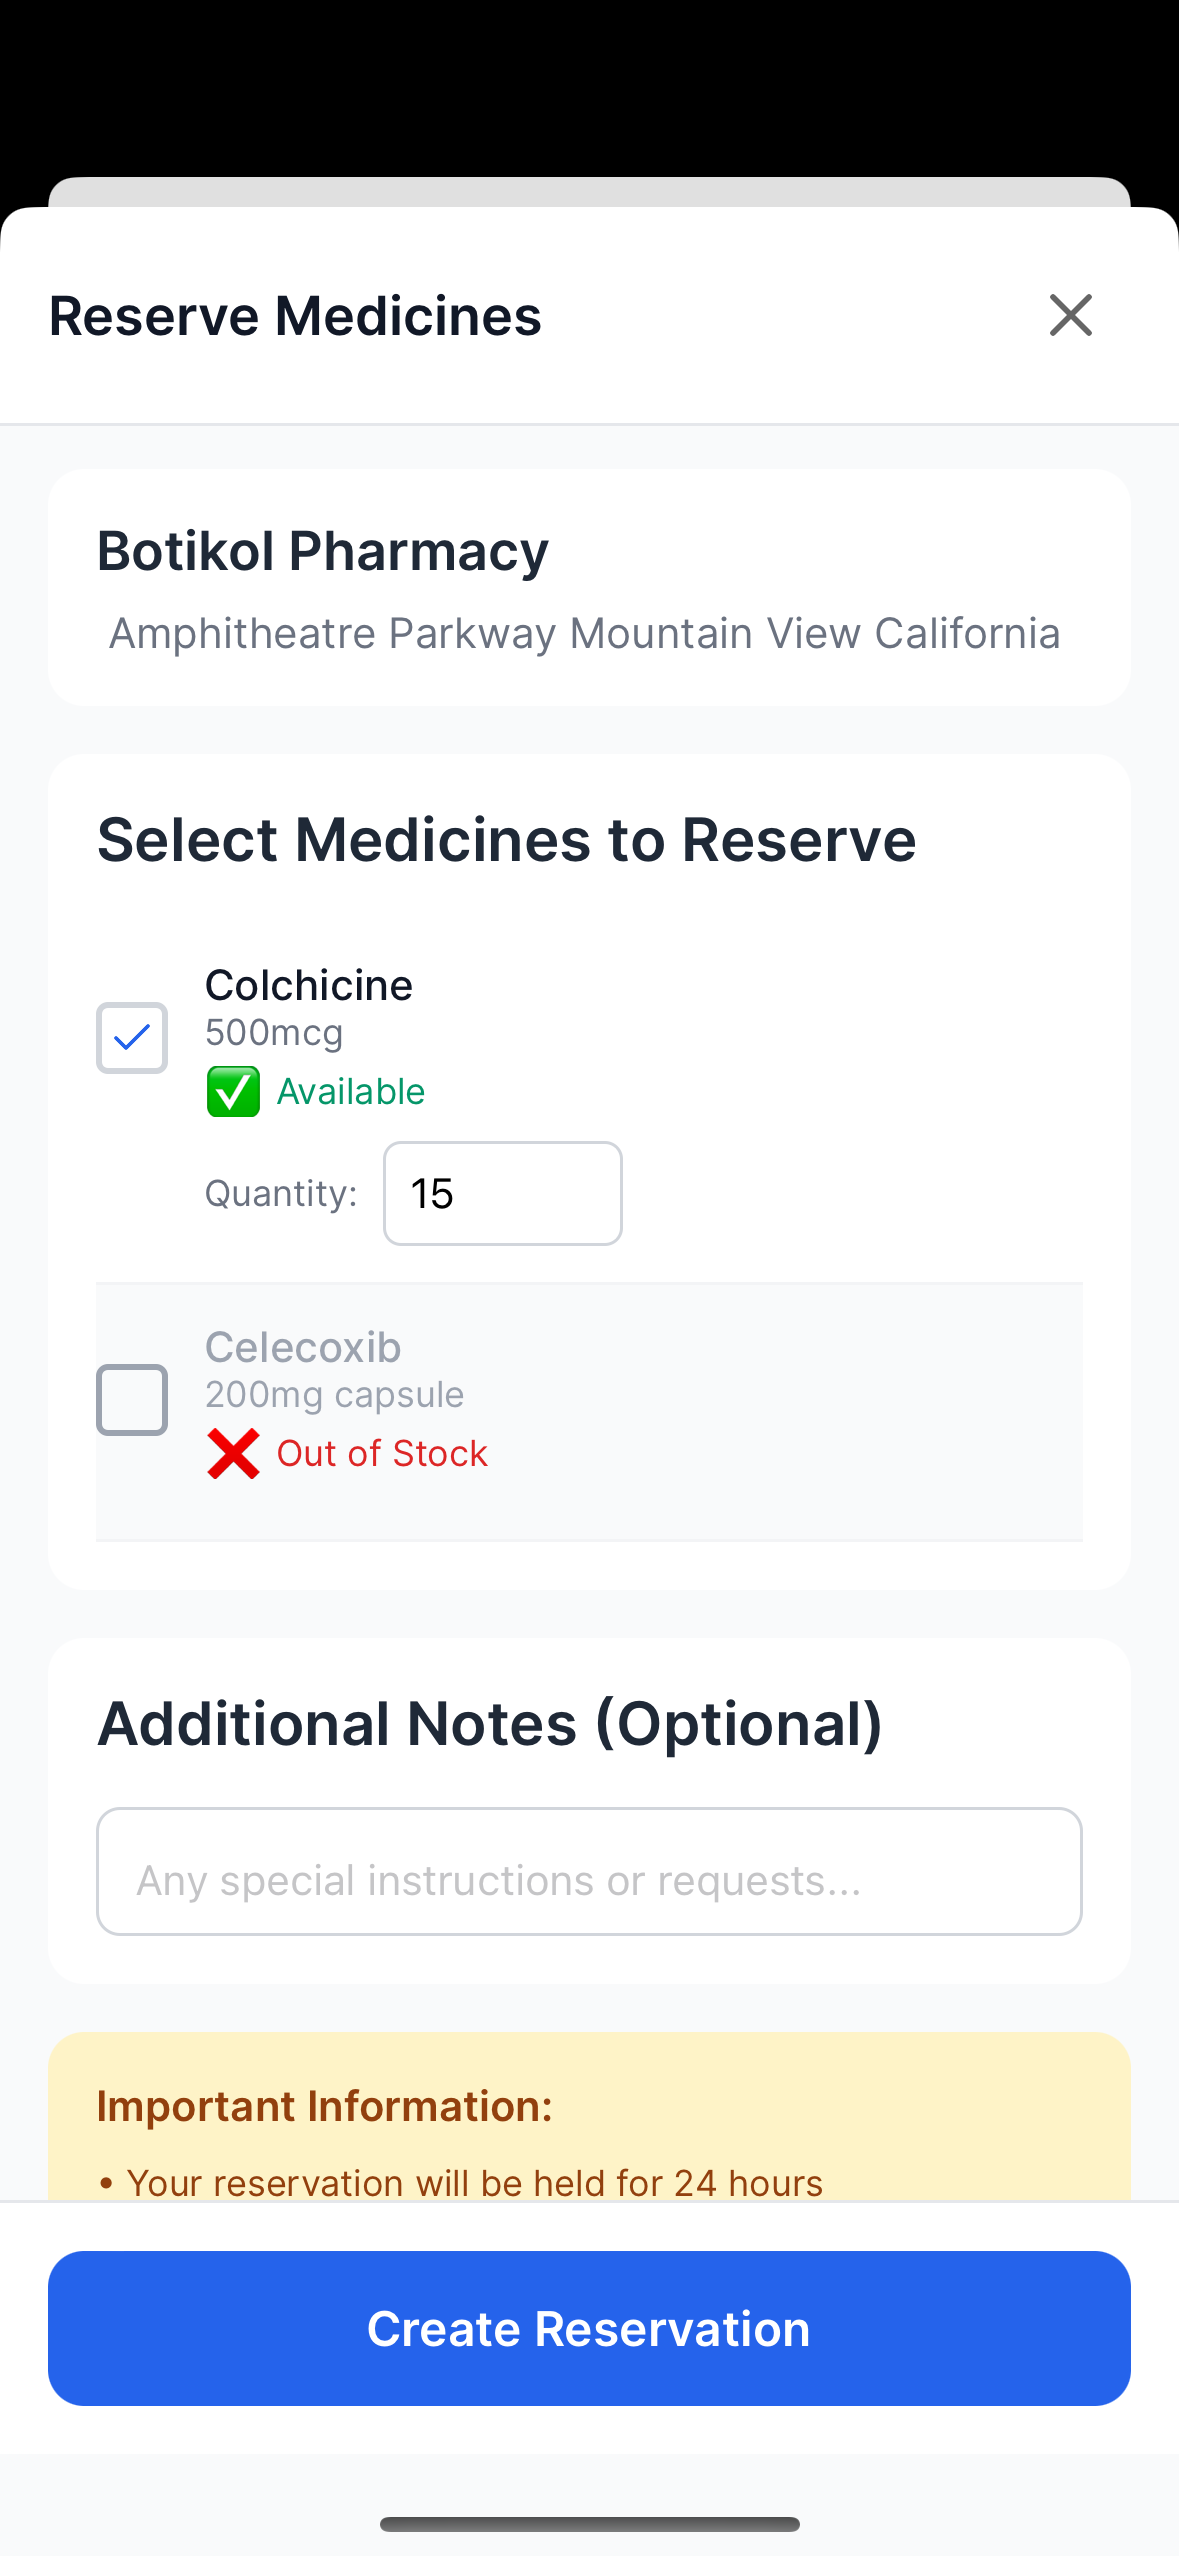The width and height of the screenshot is (1179, 2556).
Task: Tap the Amphitheatre Parkway address text
Action: tap(584, 633)
